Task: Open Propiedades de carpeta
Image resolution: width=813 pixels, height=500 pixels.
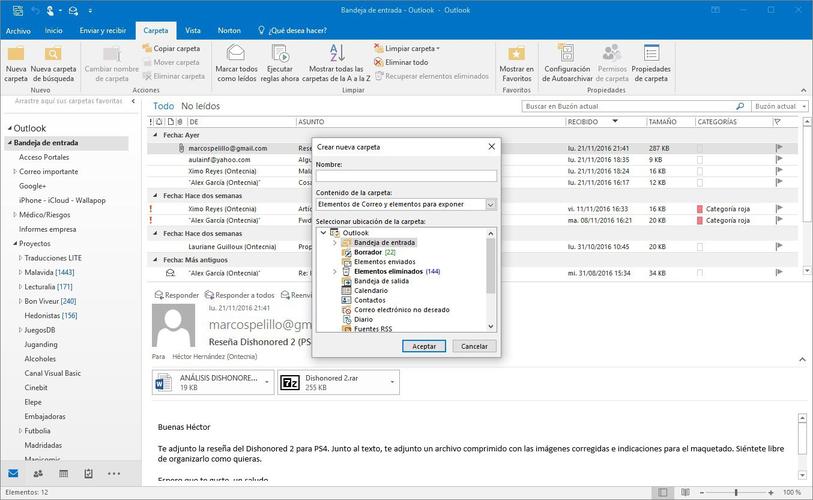Action: click(x=651, y=63)
